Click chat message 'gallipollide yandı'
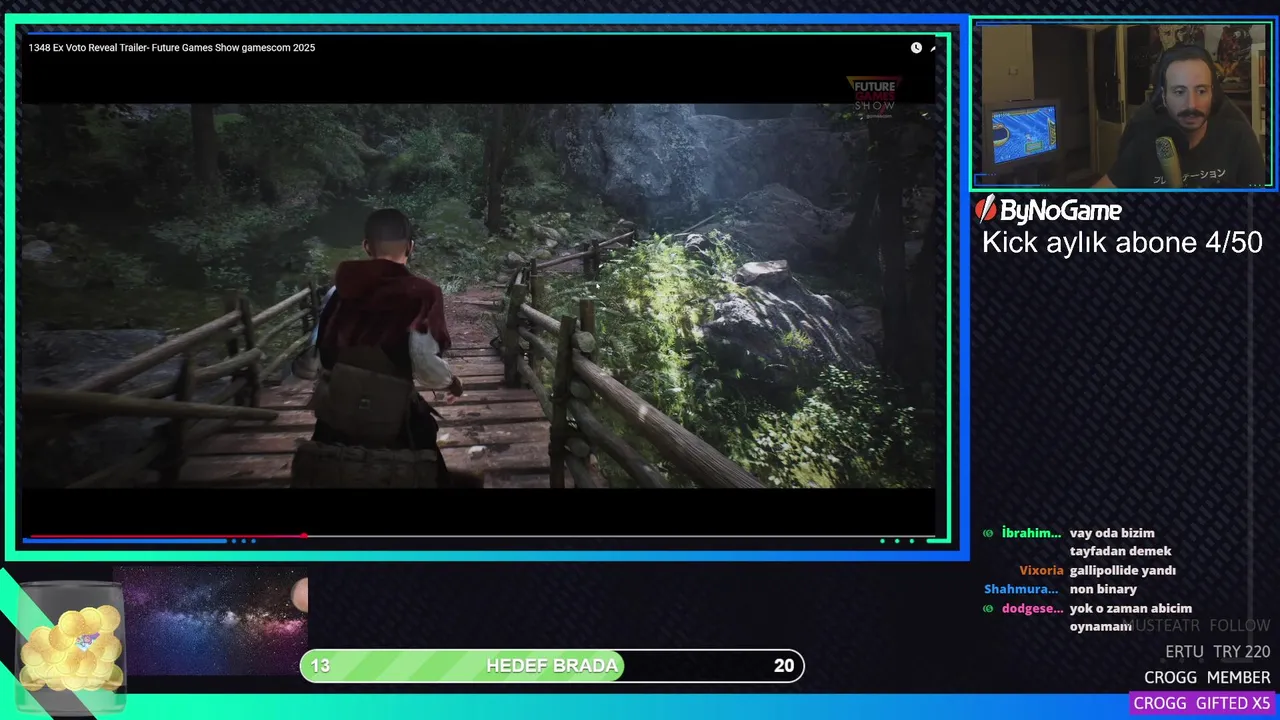The width and height of the screenshot is (1280, 720). [1123, 571]
